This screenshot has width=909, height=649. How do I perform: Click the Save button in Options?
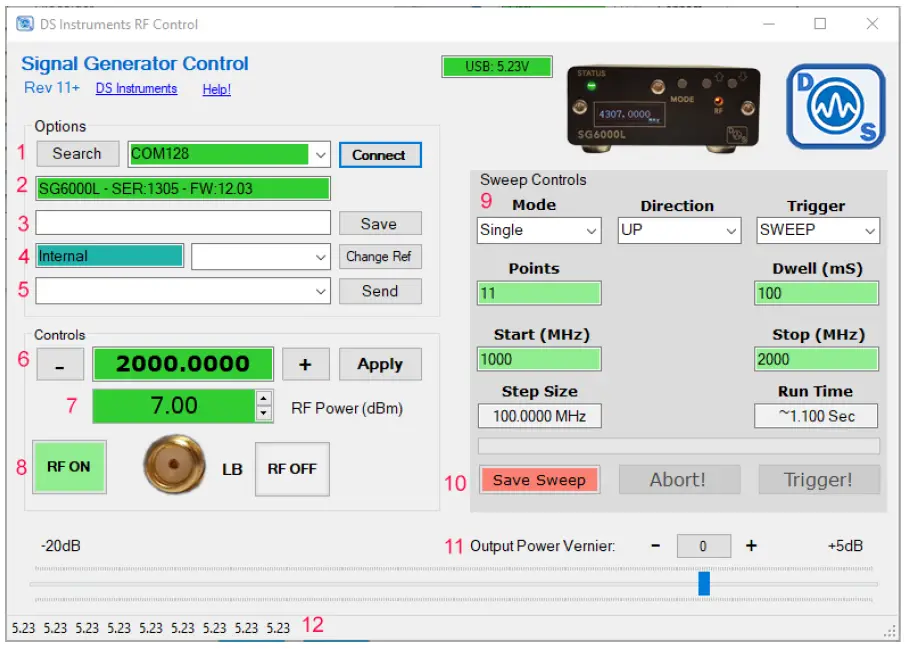[380, 224]
